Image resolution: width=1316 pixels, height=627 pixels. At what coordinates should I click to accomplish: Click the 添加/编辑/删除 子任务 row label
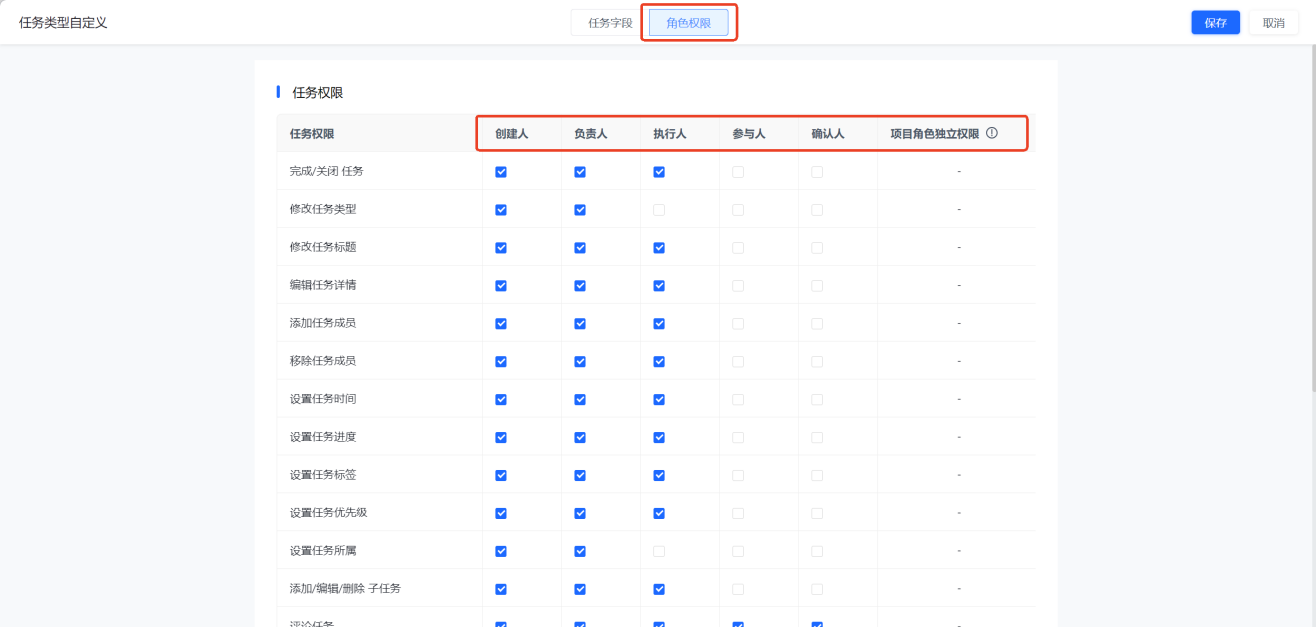(345, 589)
